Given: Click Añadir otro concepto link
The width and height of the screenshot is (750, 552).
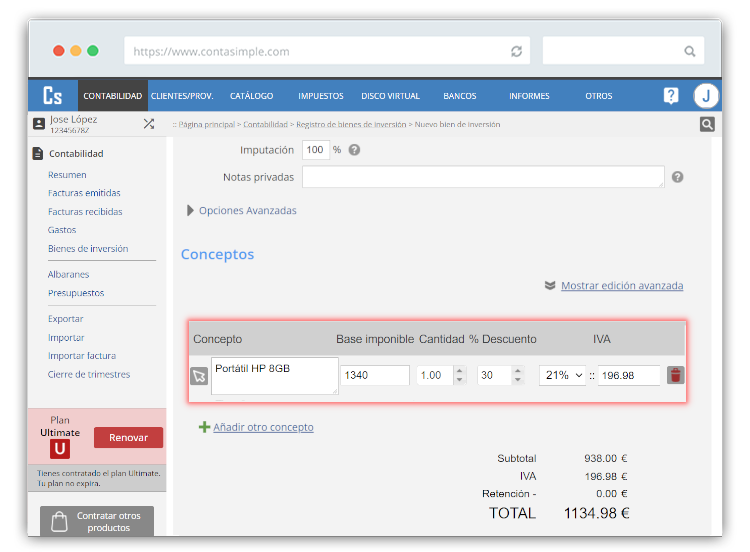Looking at the screenshot, I should tap(262, 427).
